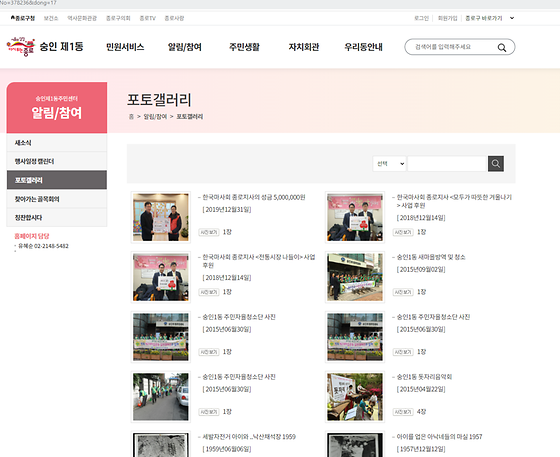The width and height of the screenshot is (560, 457).
Task: Open thumbnail for 숭인1동 뜻자리음악회
Action: (355, 397)
